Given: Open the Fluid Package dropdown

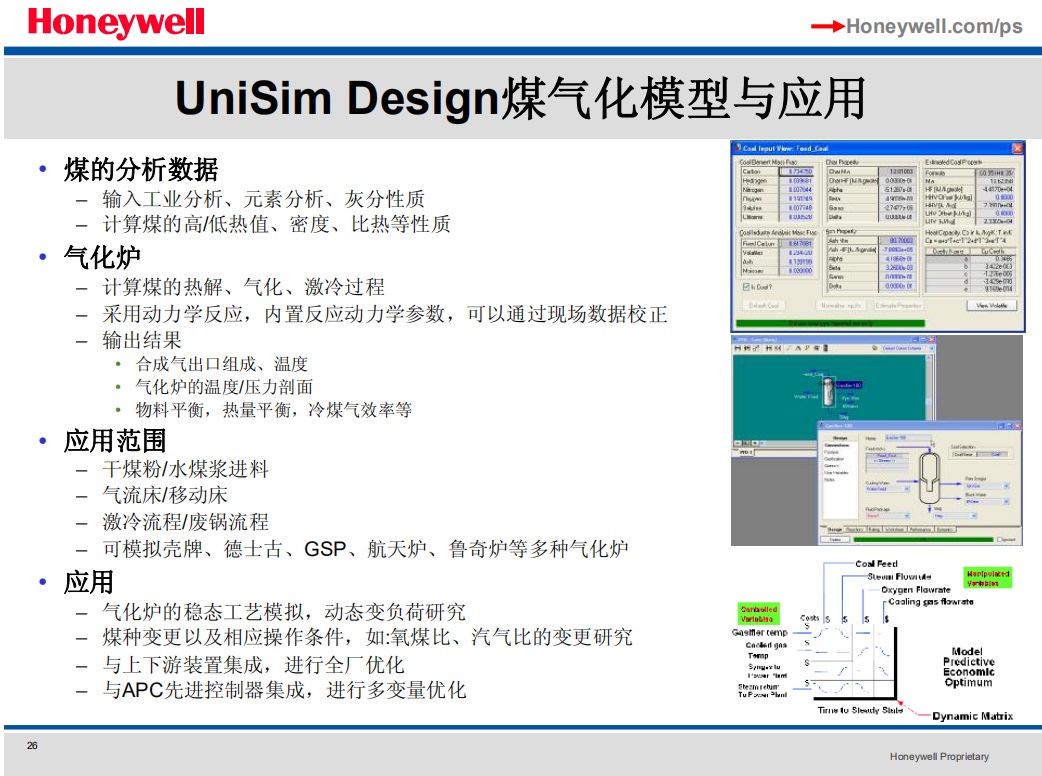Looking at the screenshot, I should 906,516.
